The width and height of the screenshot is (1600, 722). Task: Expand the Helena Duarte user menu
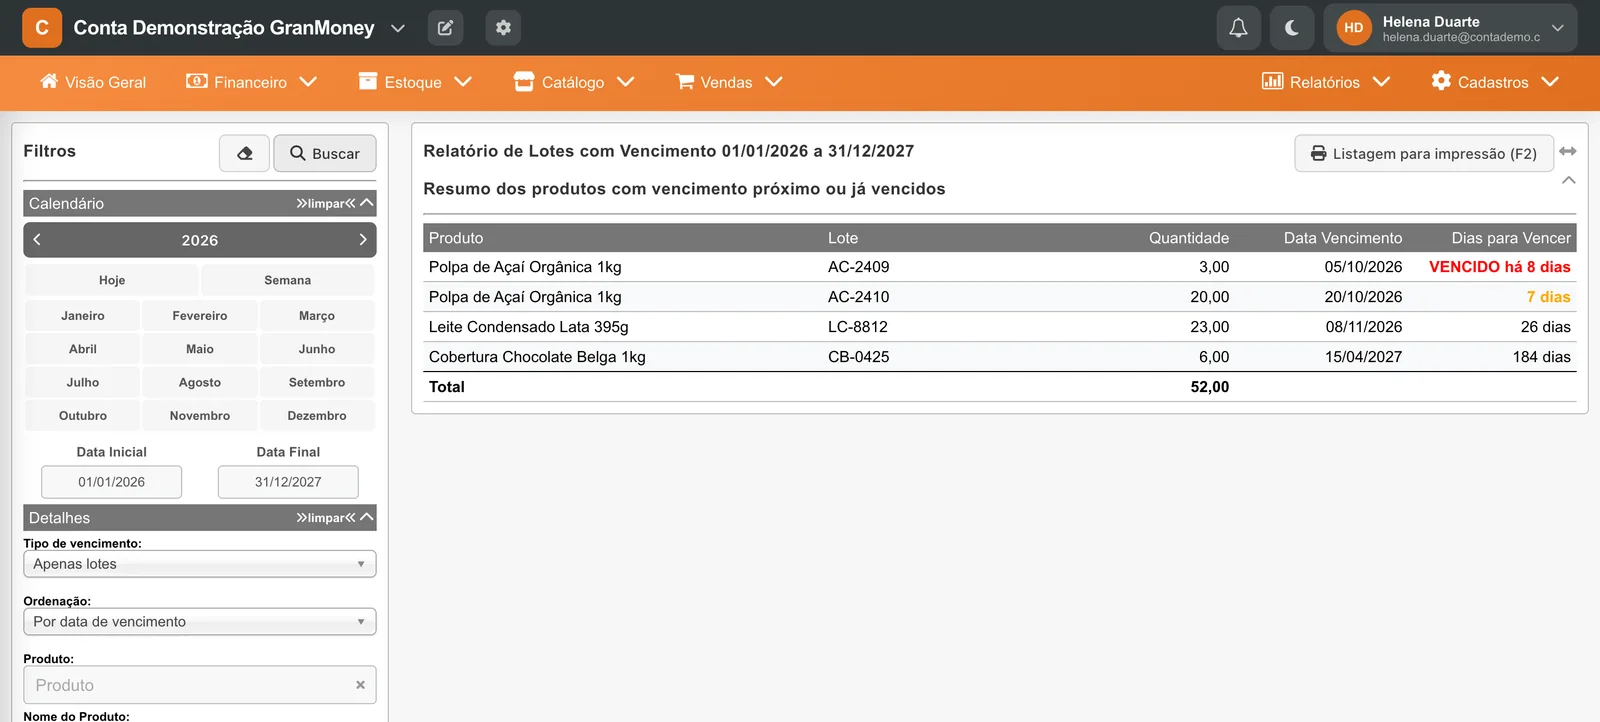point(1557,28)
